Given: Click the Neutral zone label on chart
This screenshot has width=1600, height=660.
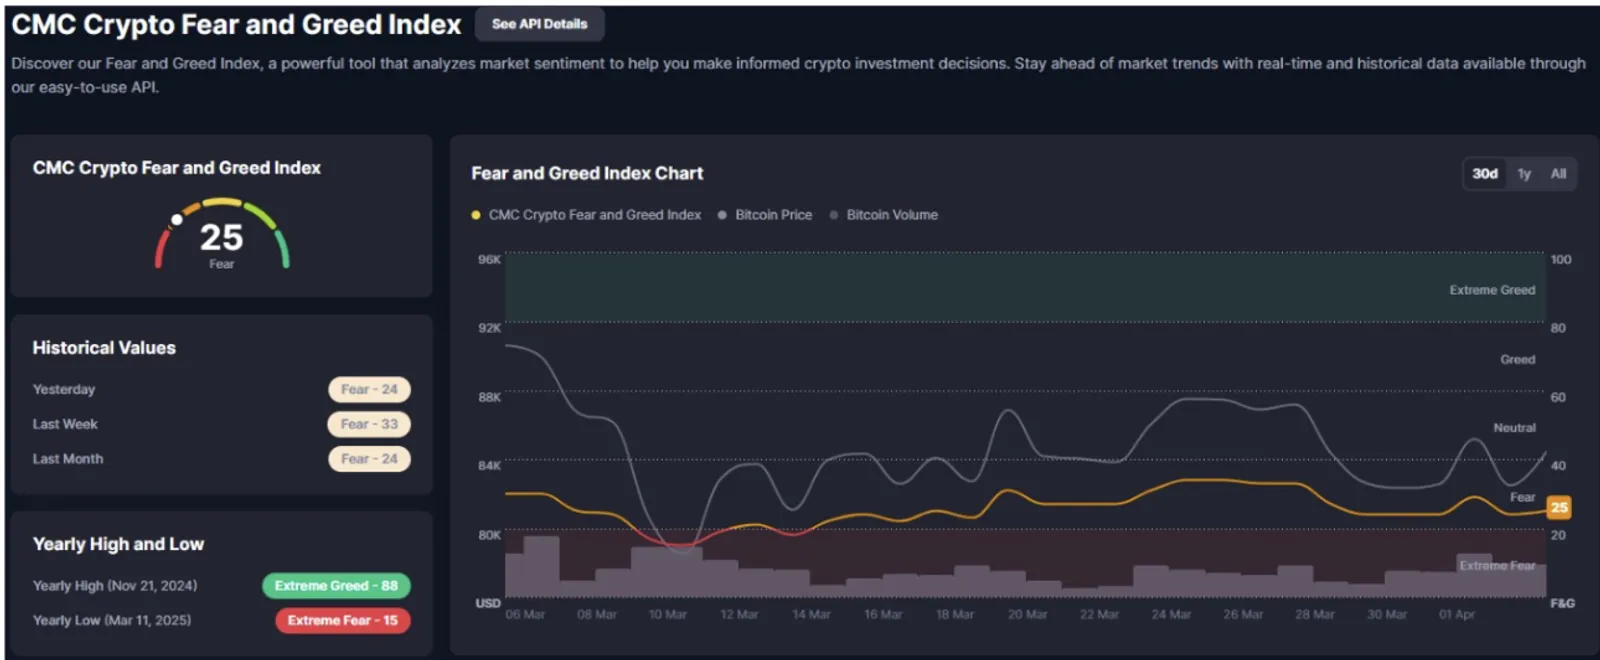Looking at the screenshot, I should pos(1514,428).
